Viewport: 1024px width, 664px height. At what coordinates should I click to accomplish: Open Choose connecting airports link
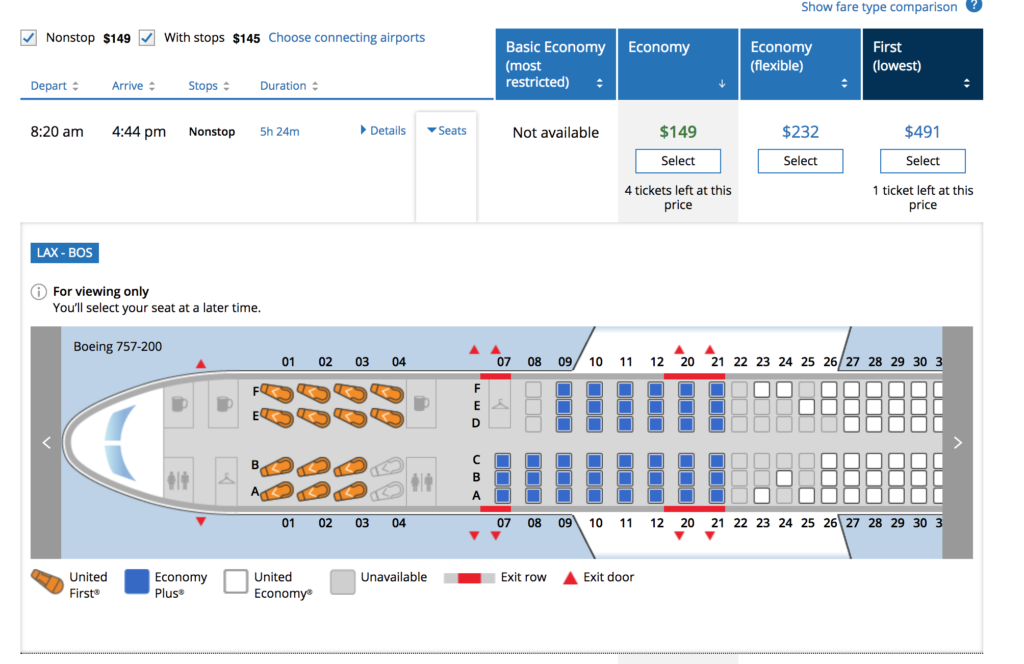(x=346, y=38)
